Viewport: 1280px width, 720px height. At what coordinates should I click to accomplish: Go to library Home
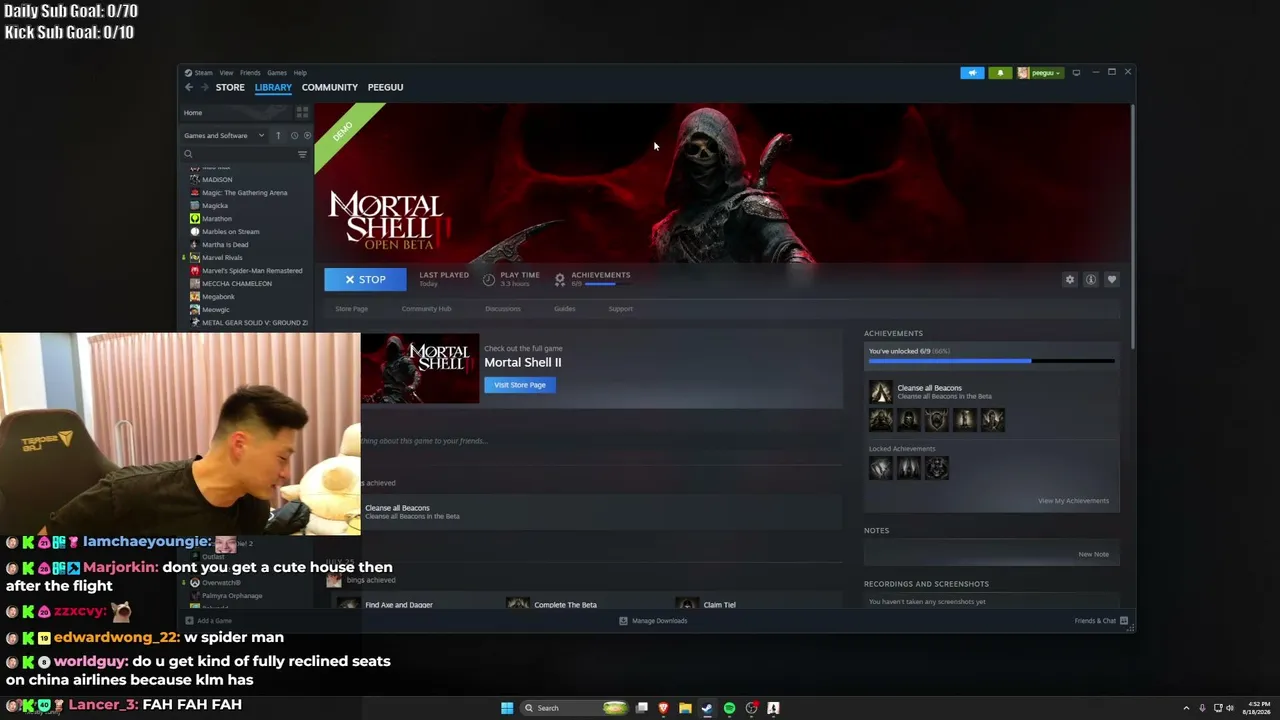(x=193, y=113)
